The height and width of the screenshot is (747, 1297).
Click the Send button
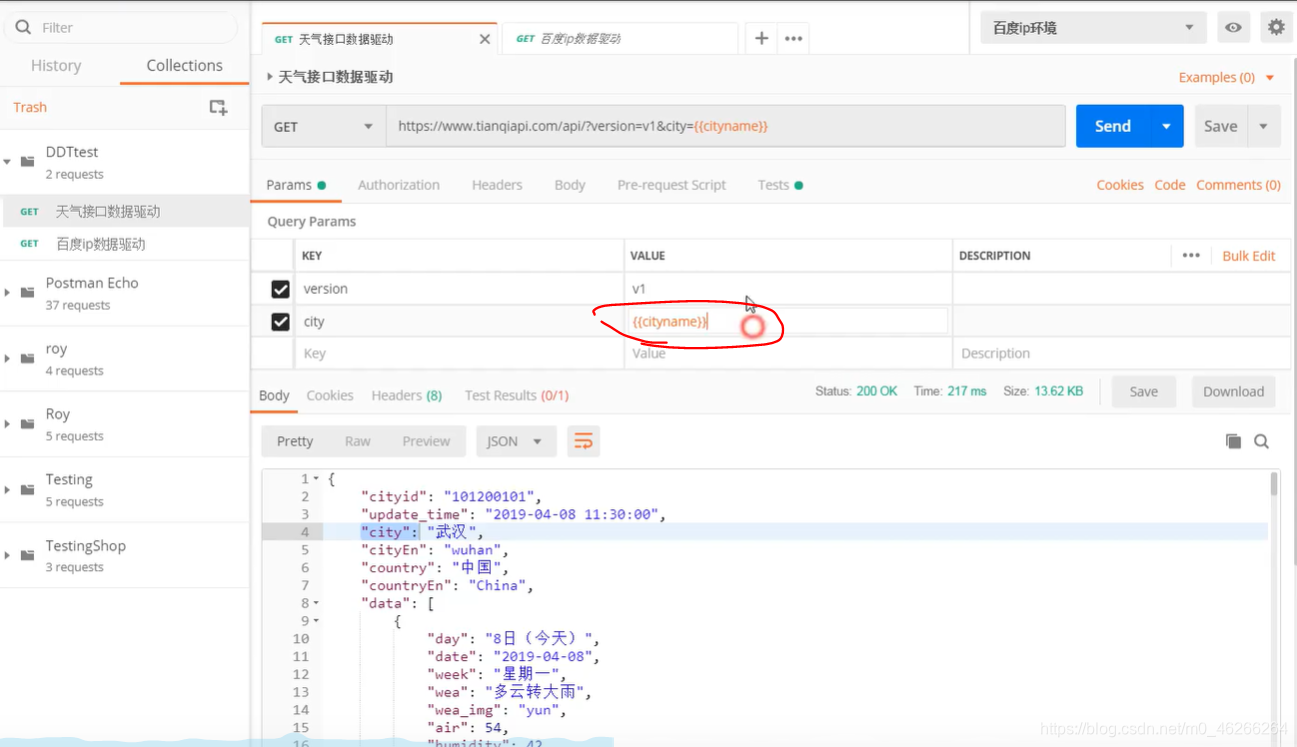click(1113, 126)
